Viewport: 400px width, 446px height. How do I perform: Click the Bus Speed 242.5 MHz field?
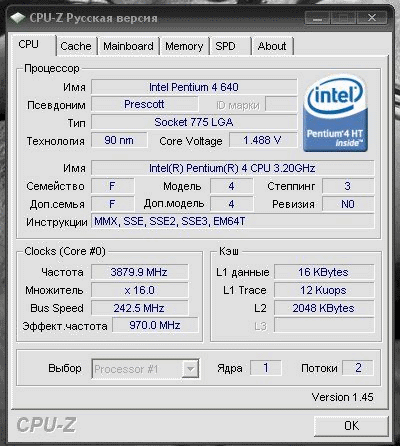coord(139,308)
